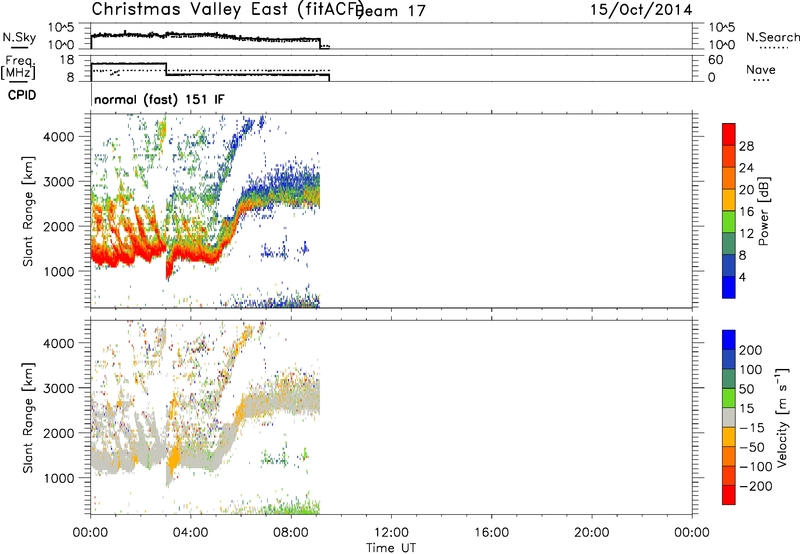This screenshot has height=554, width=800.
Task: Select Slant Range [km] label of power panel
Action: (x=28, y=211)
